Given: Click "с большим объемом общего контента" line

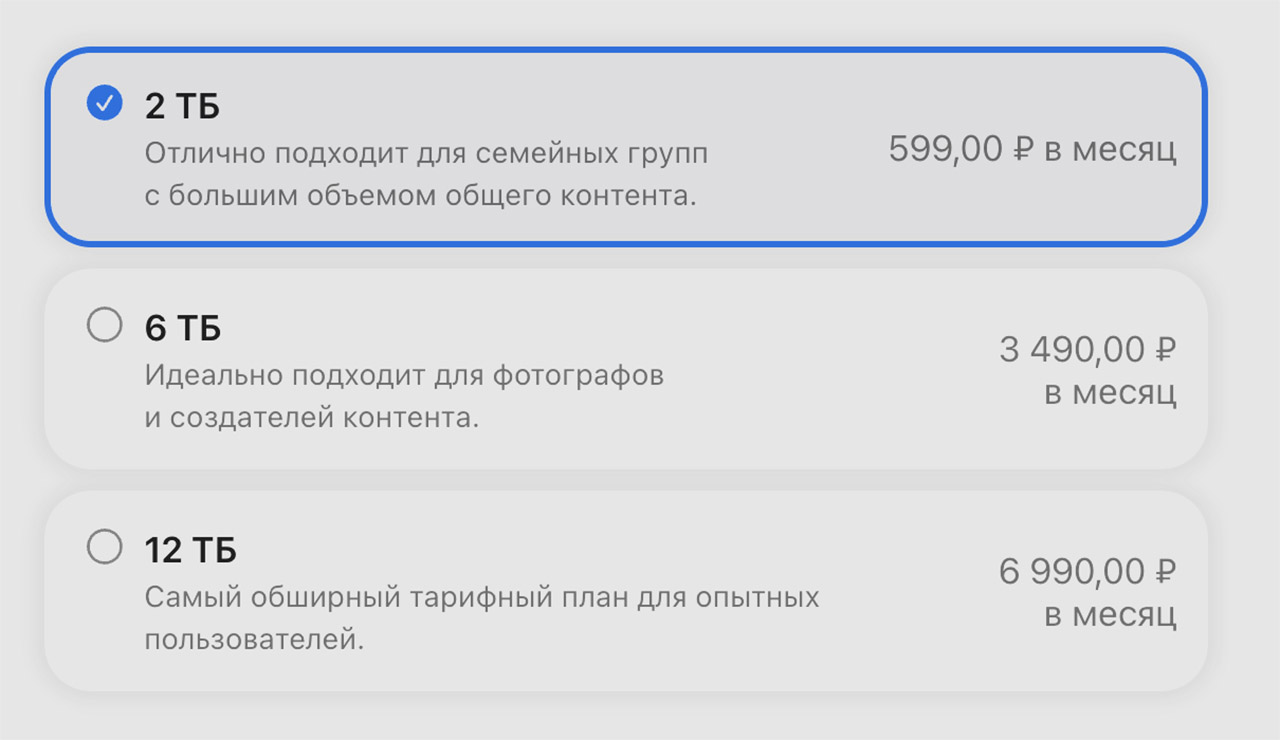Looking at the screenshot, I should point(420,196).
